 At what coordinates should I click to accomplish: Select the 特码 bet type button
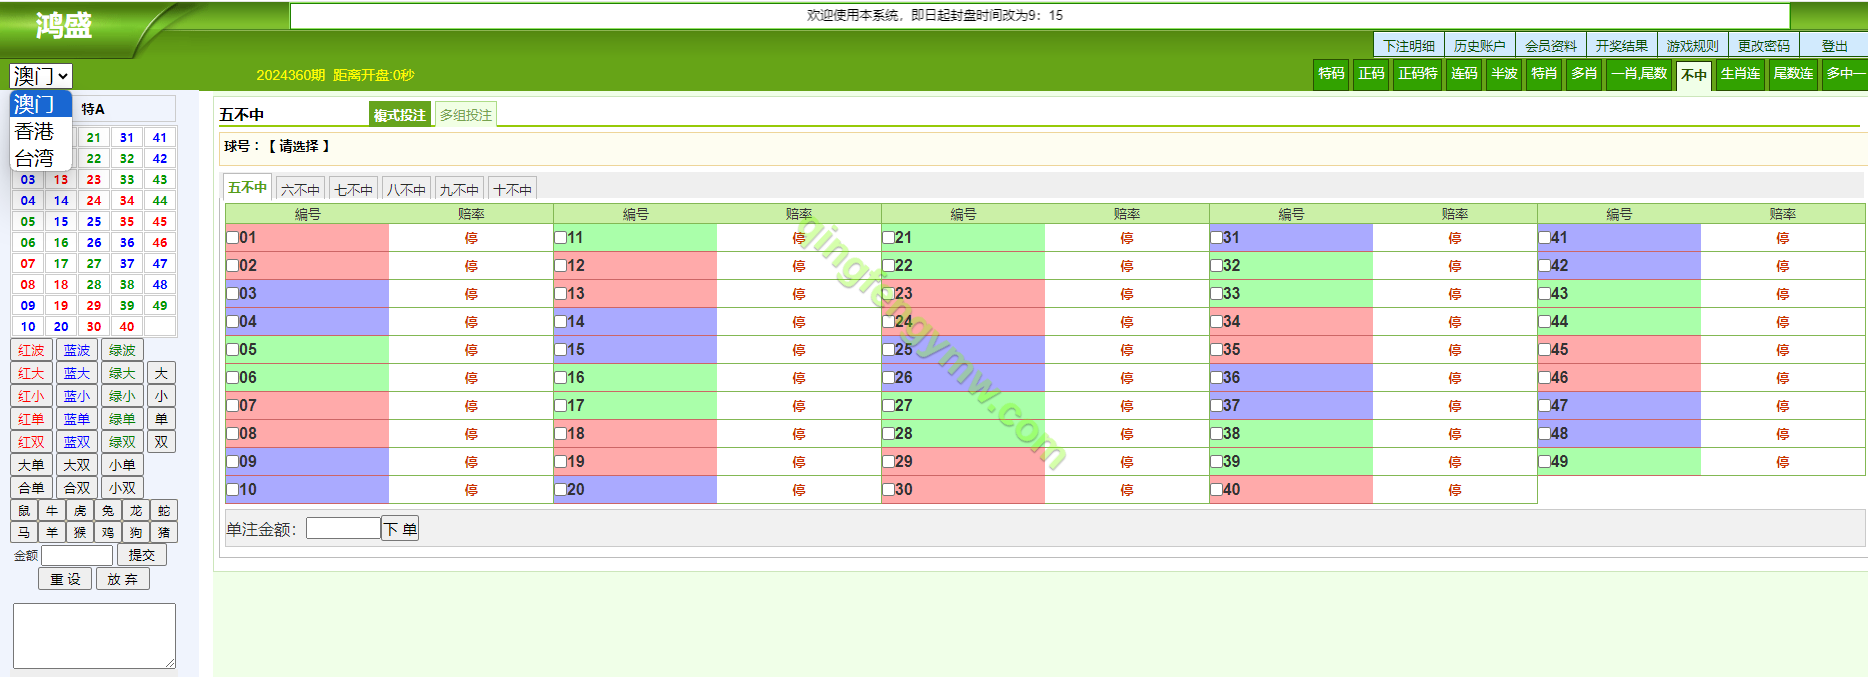click(1331, 74)
